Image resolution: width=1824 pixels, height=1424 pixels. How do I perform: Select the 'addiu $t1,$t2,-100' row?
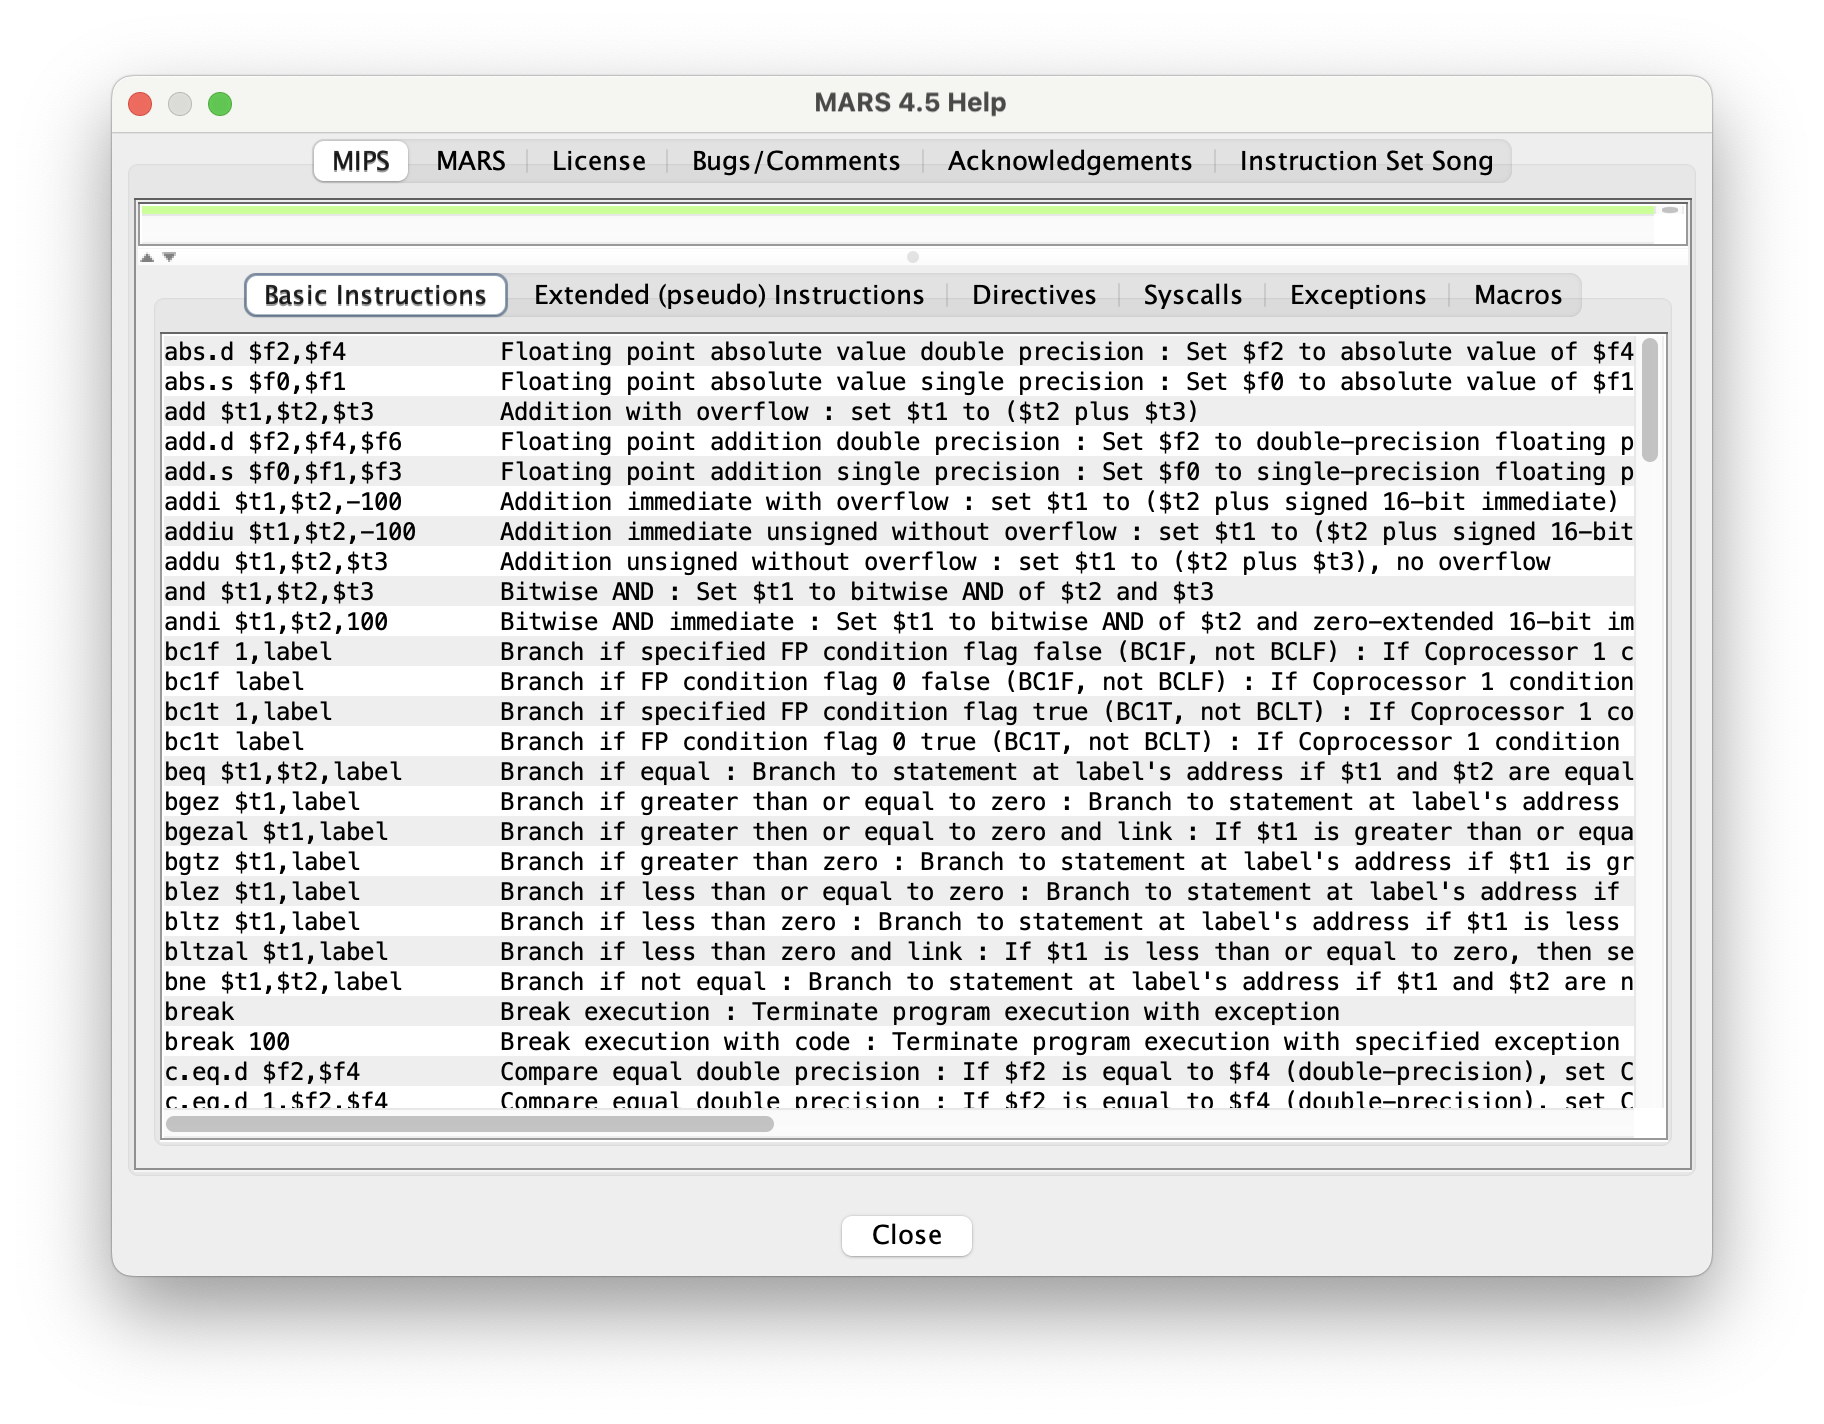point(898,532)
